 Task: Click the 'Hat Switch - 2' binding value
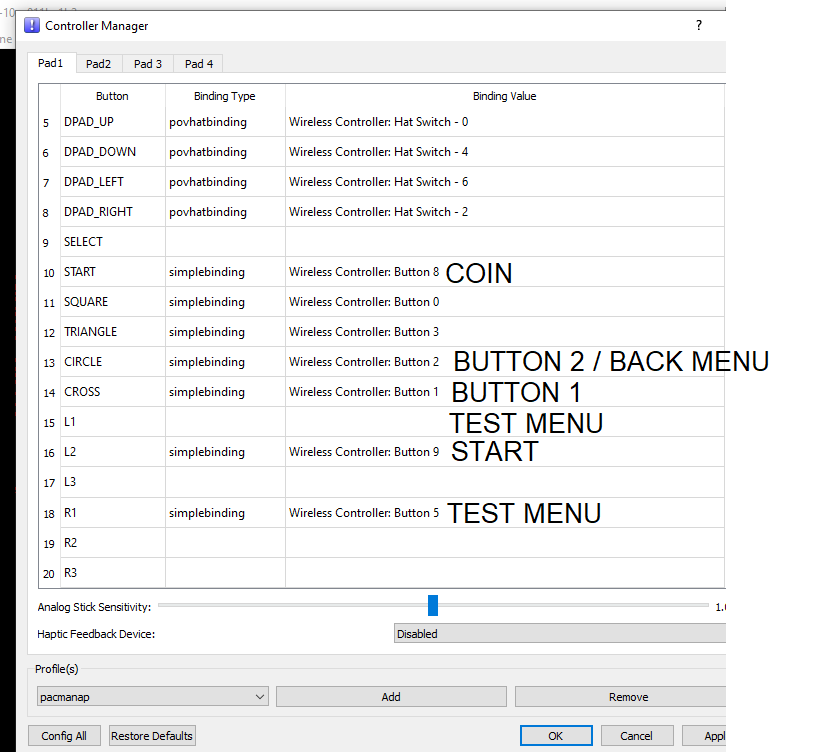[505, 212]
